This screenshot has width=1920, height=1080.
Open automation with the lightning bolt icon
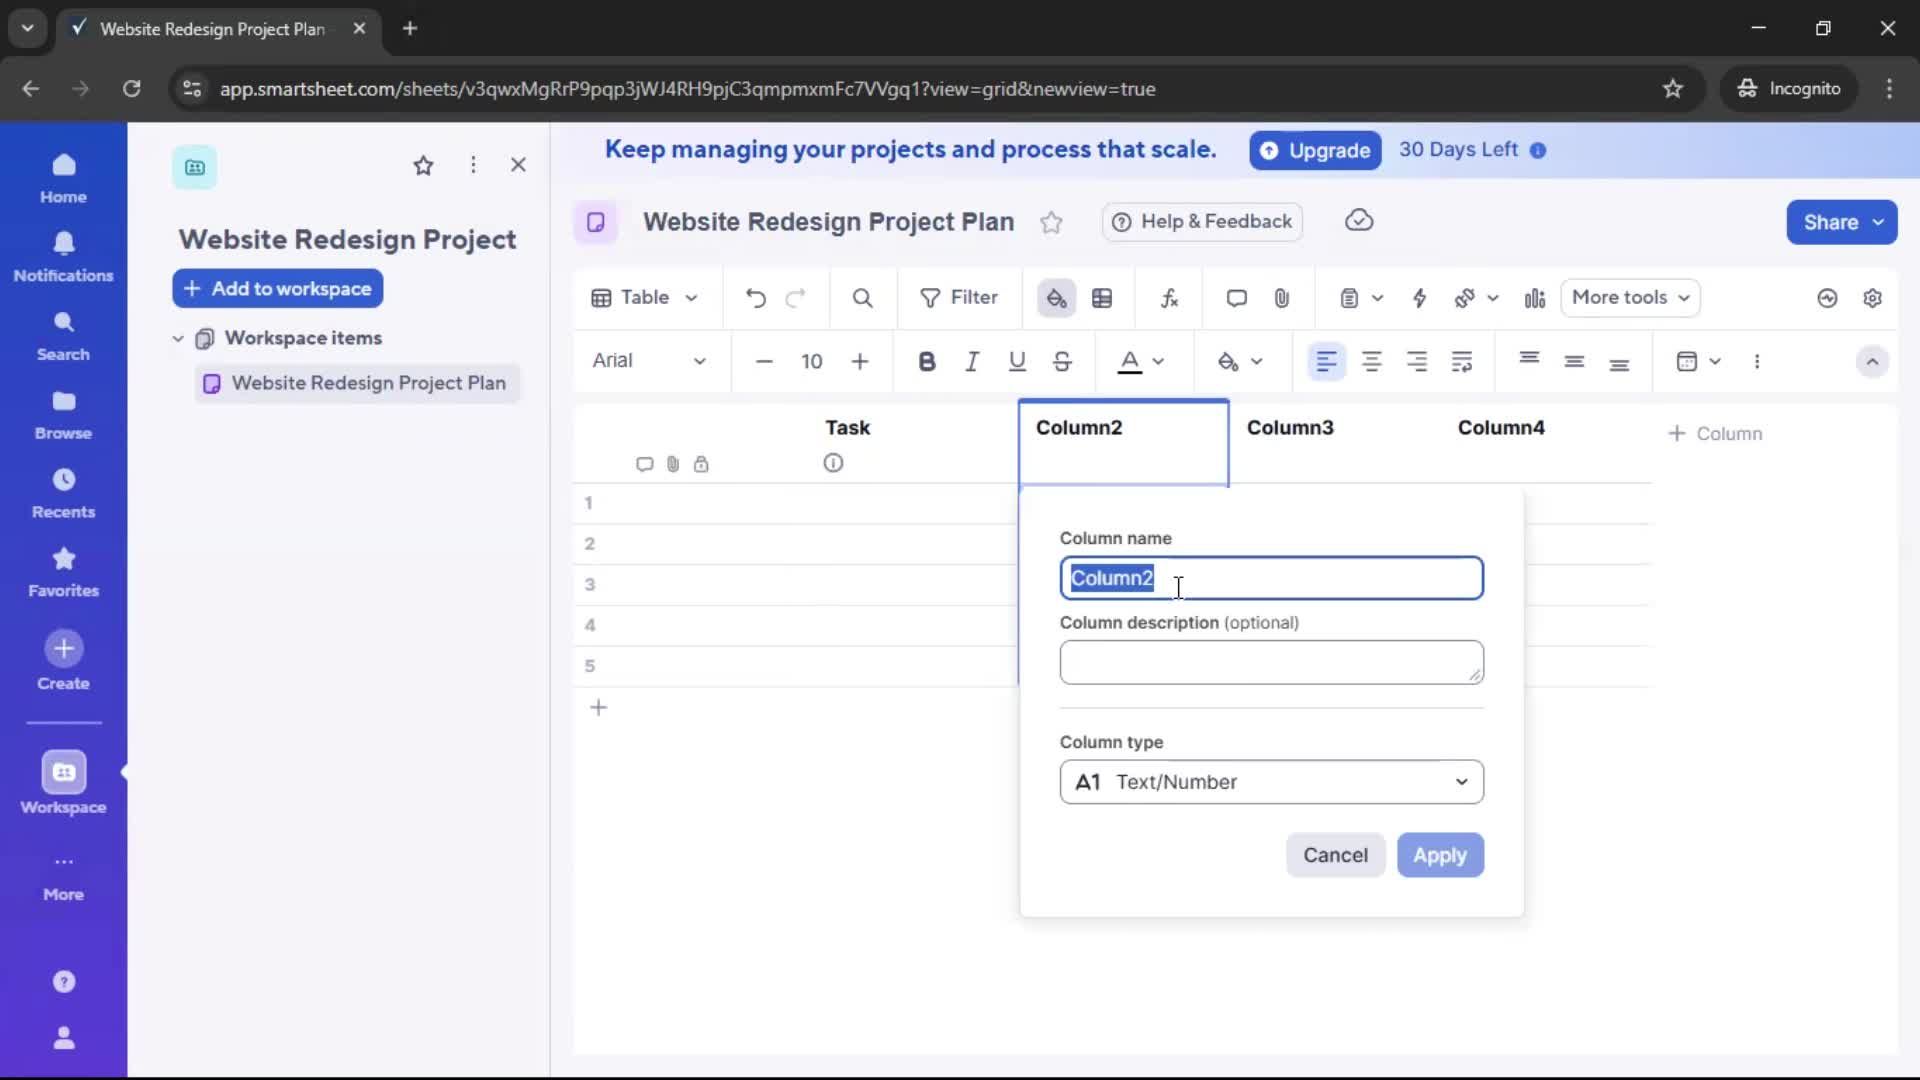[1421, 298]
